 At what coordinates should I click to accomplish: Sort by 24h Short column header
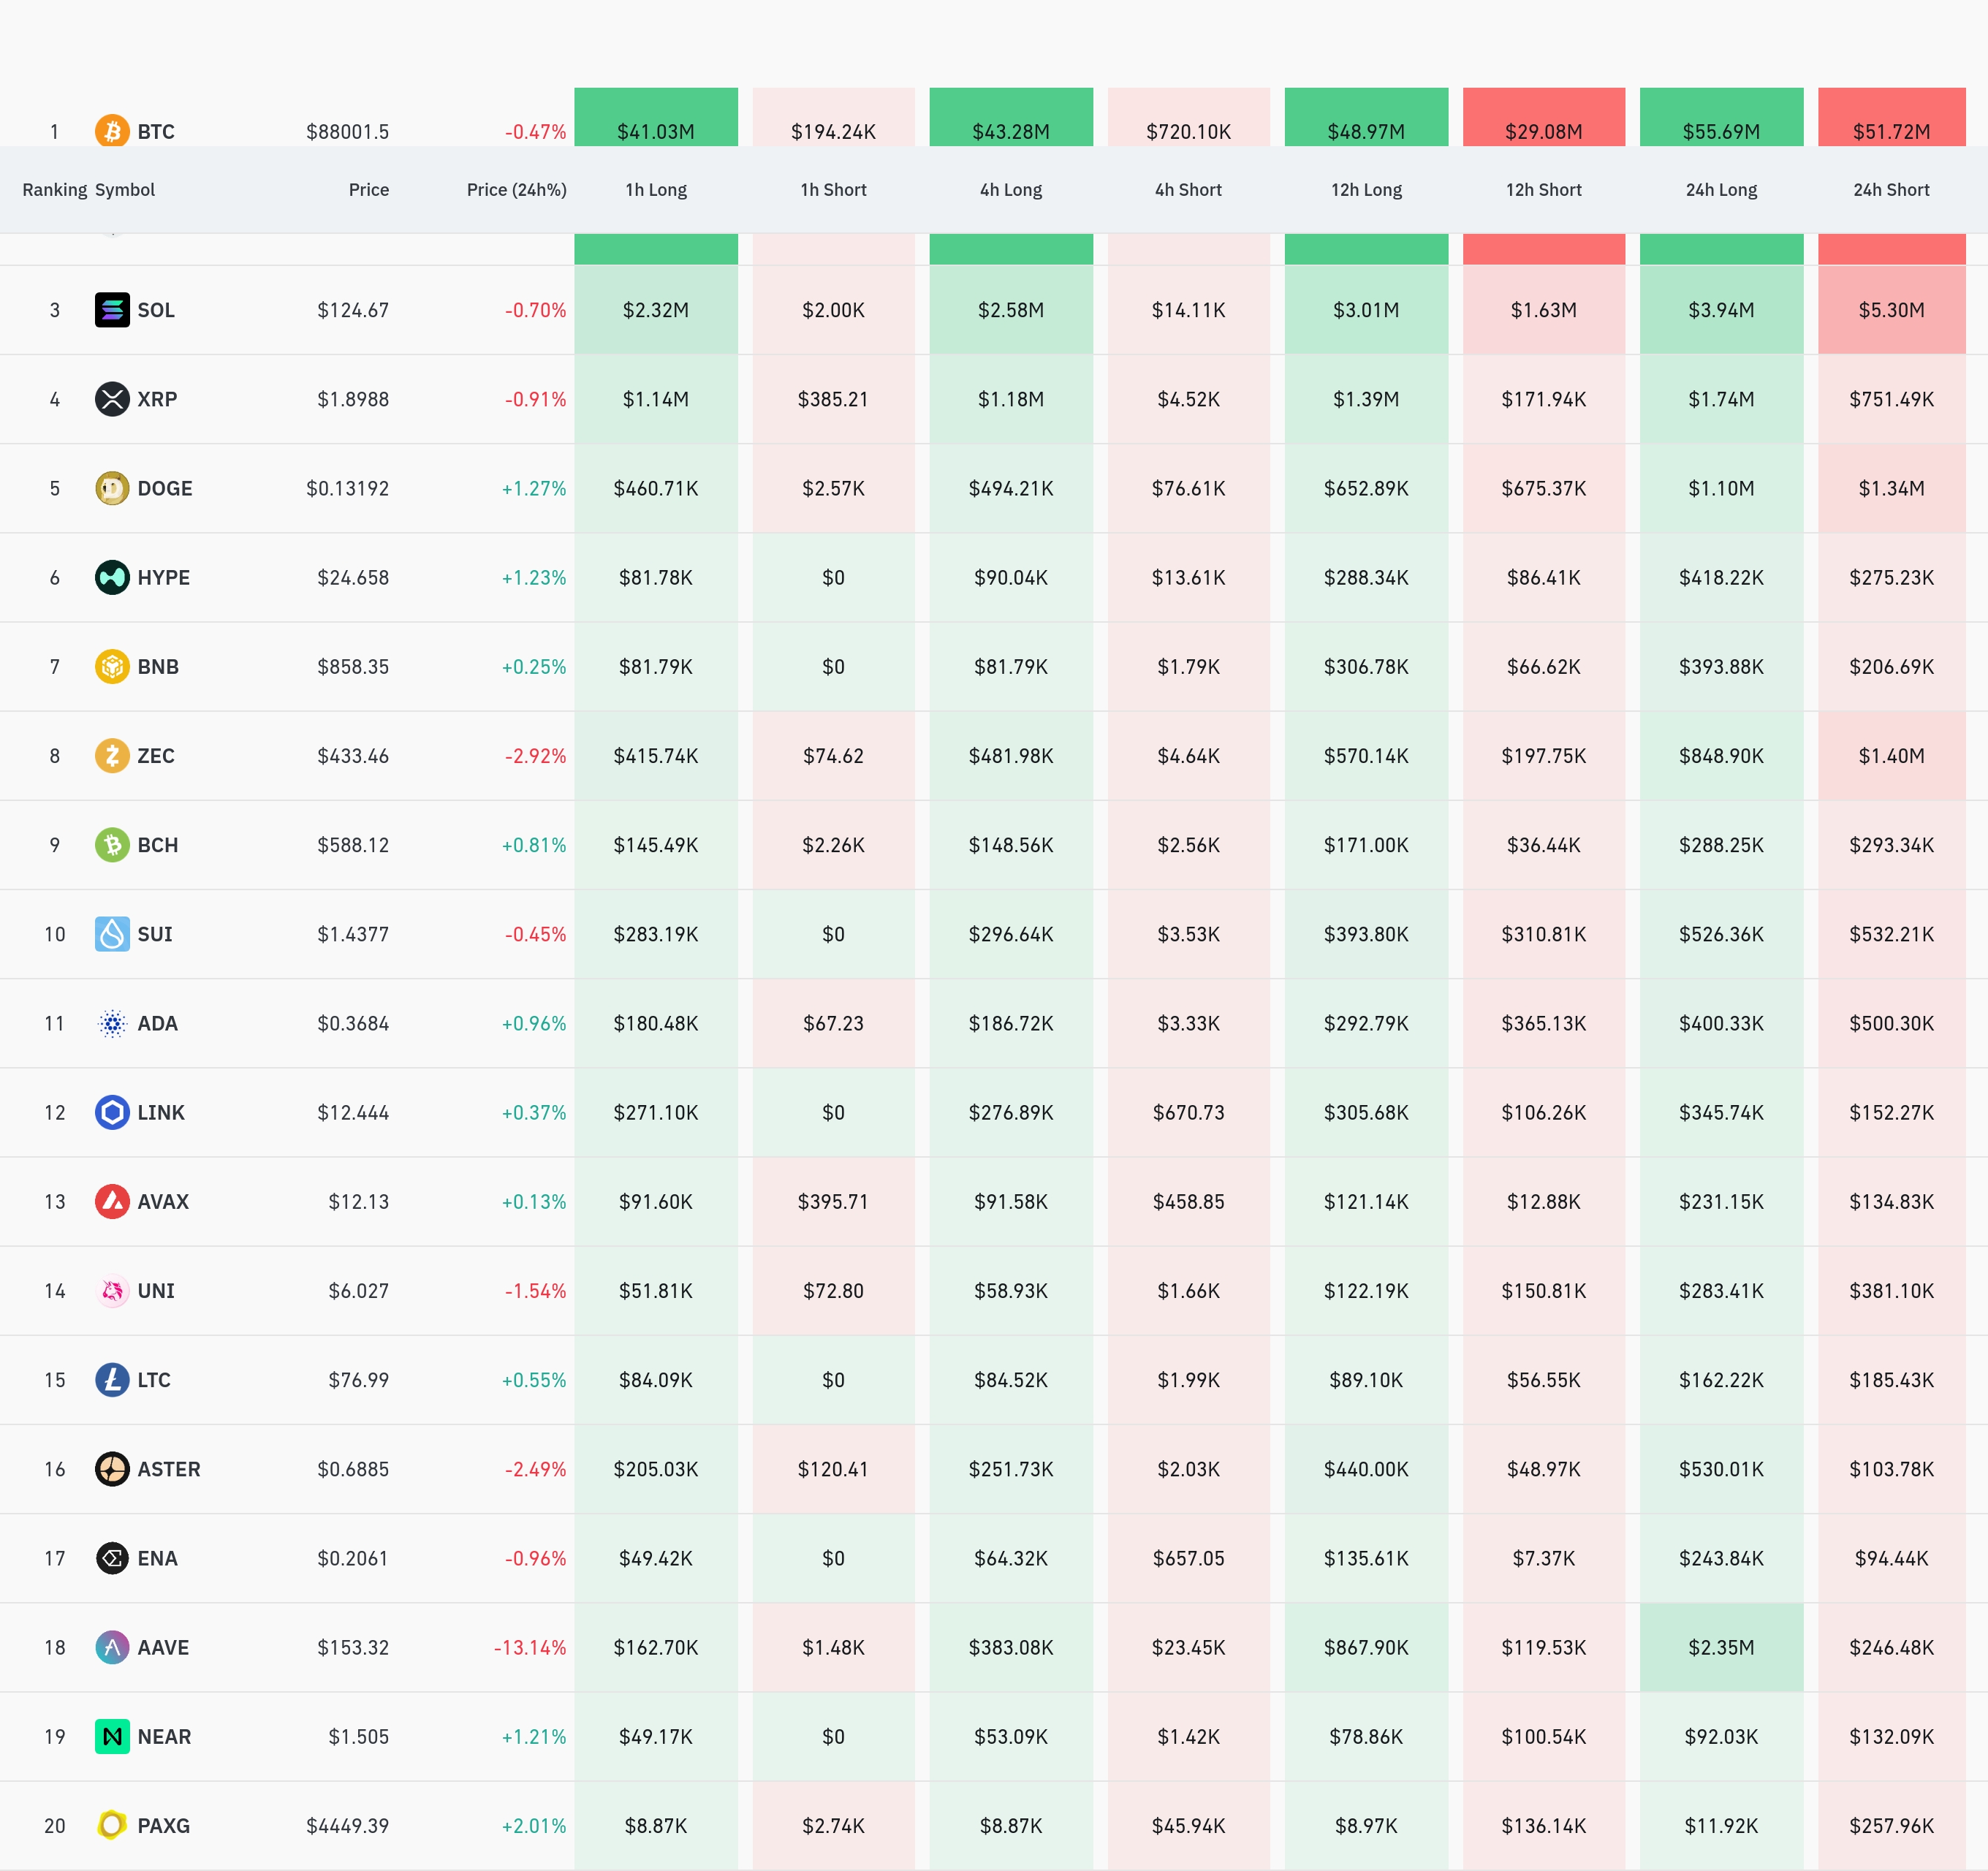[x=1891, y=190]
